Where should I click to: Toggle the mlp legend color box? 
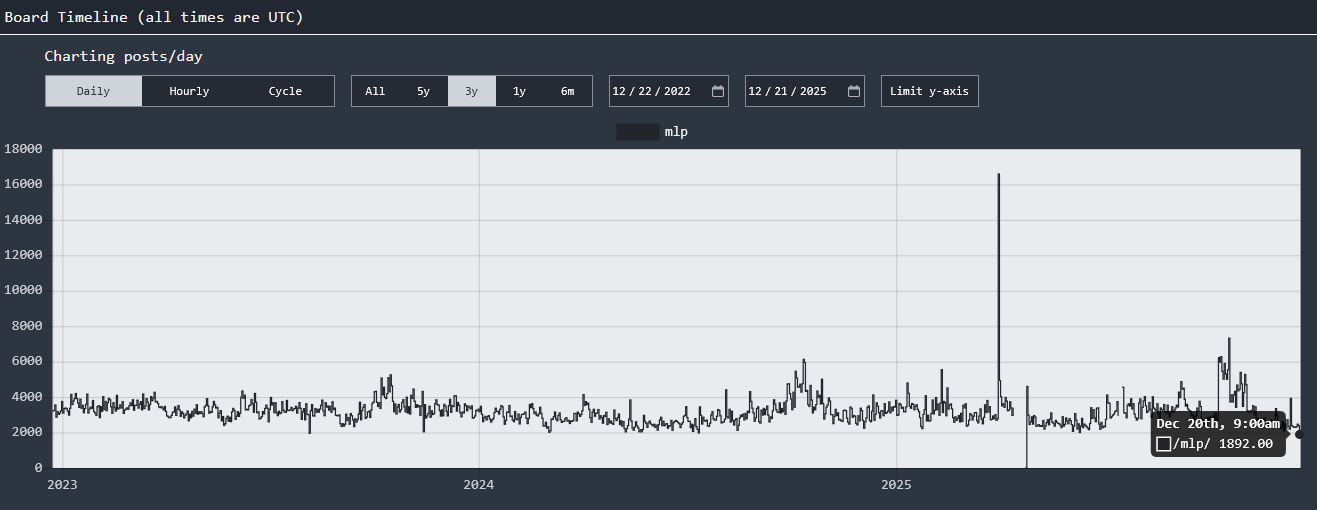(638, 132)
